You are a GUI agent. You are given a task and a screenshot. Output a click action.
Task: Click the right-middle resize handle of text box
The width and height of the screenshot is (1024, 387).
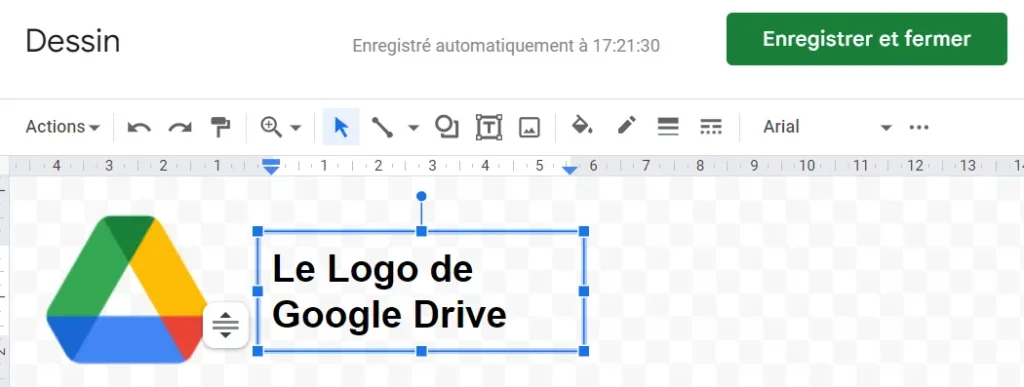pos(584,291)
